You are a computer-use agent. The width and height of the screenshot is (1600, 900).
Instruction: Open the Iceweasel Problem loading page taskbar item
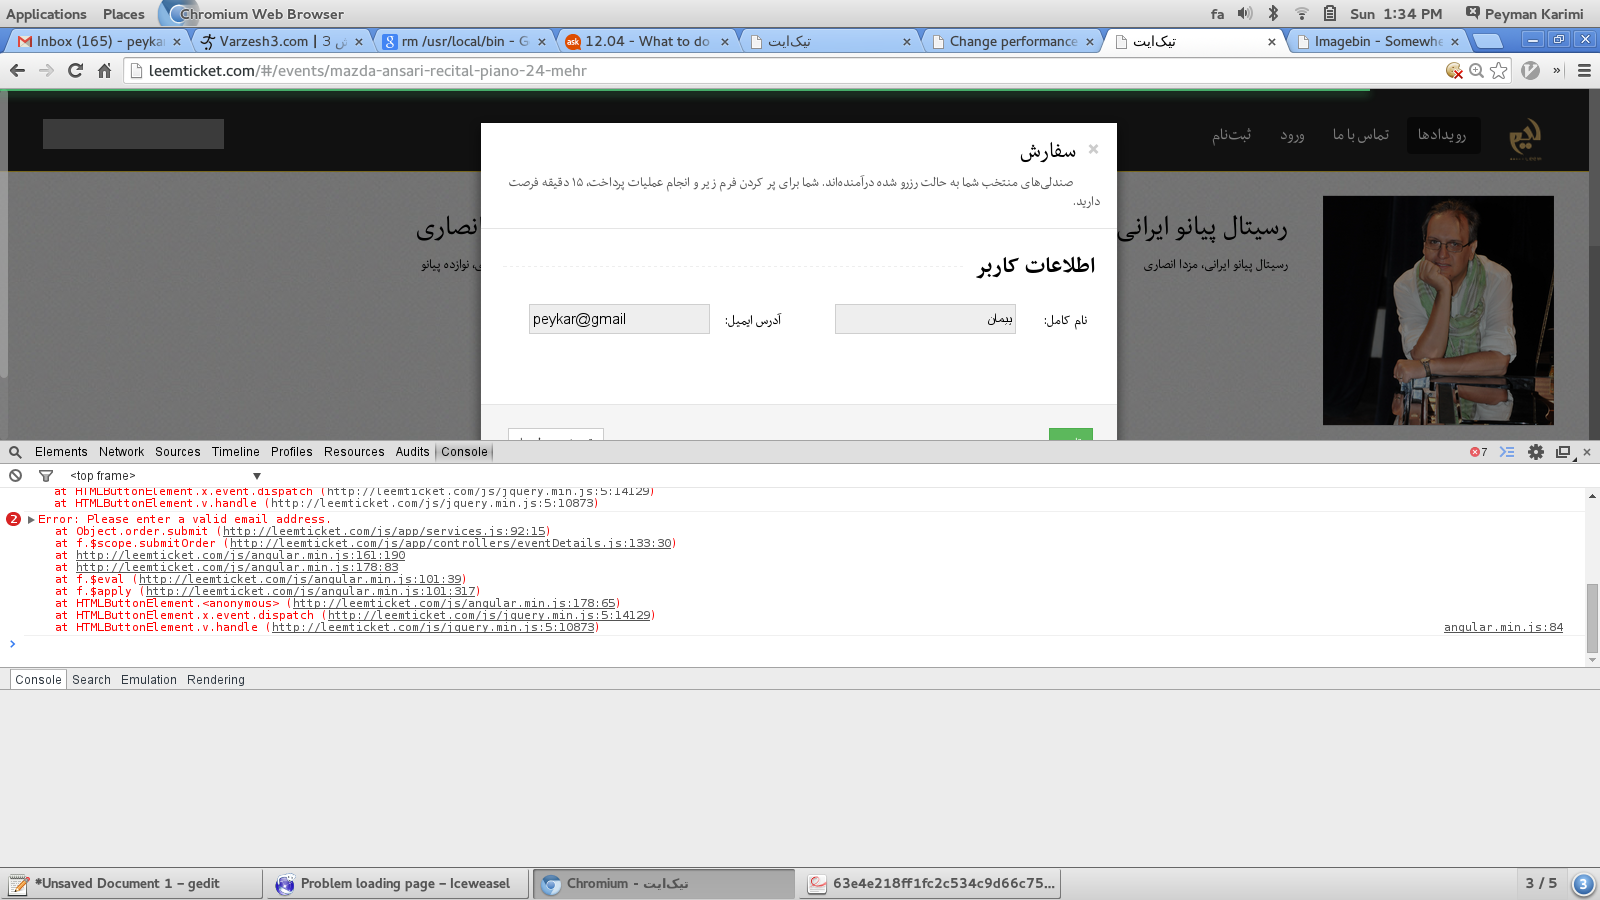coord(398,884)
